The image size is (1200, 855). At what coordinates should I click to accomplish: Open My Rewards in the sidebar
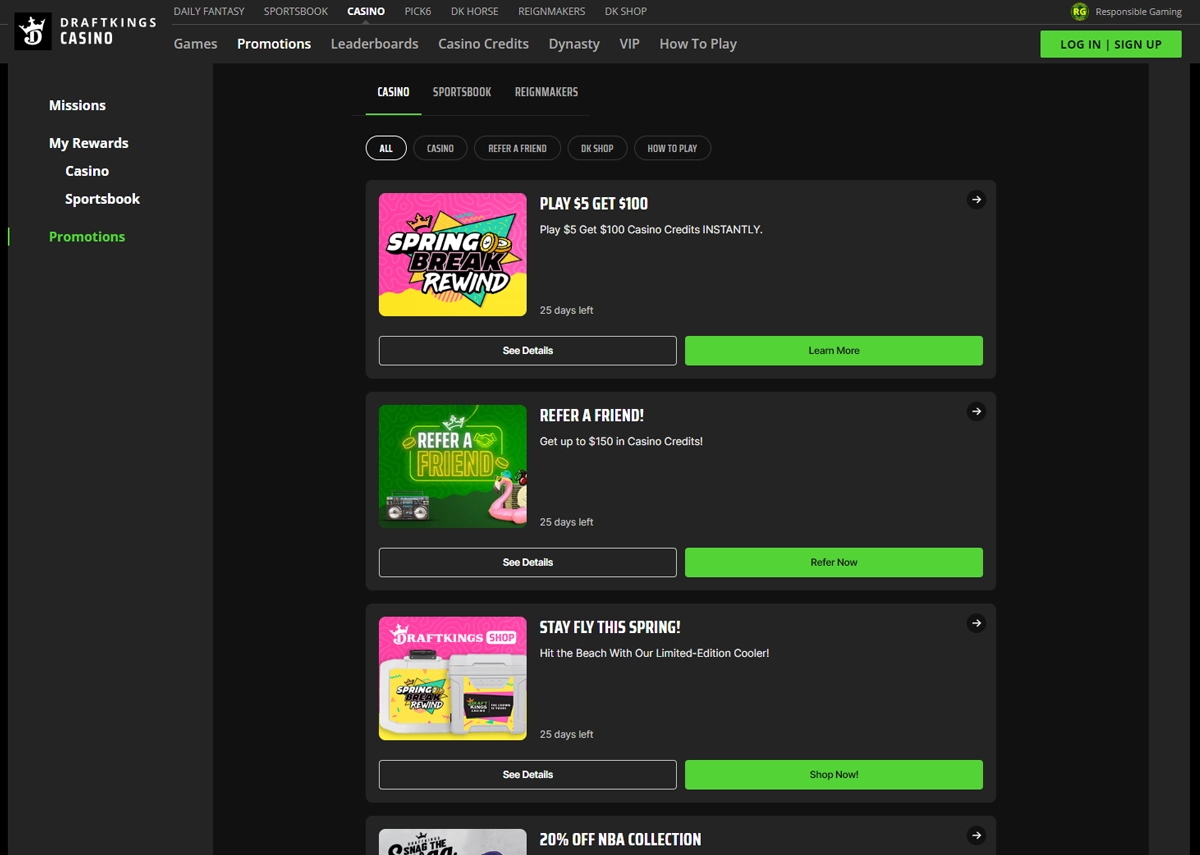click(x=89, y=143)
